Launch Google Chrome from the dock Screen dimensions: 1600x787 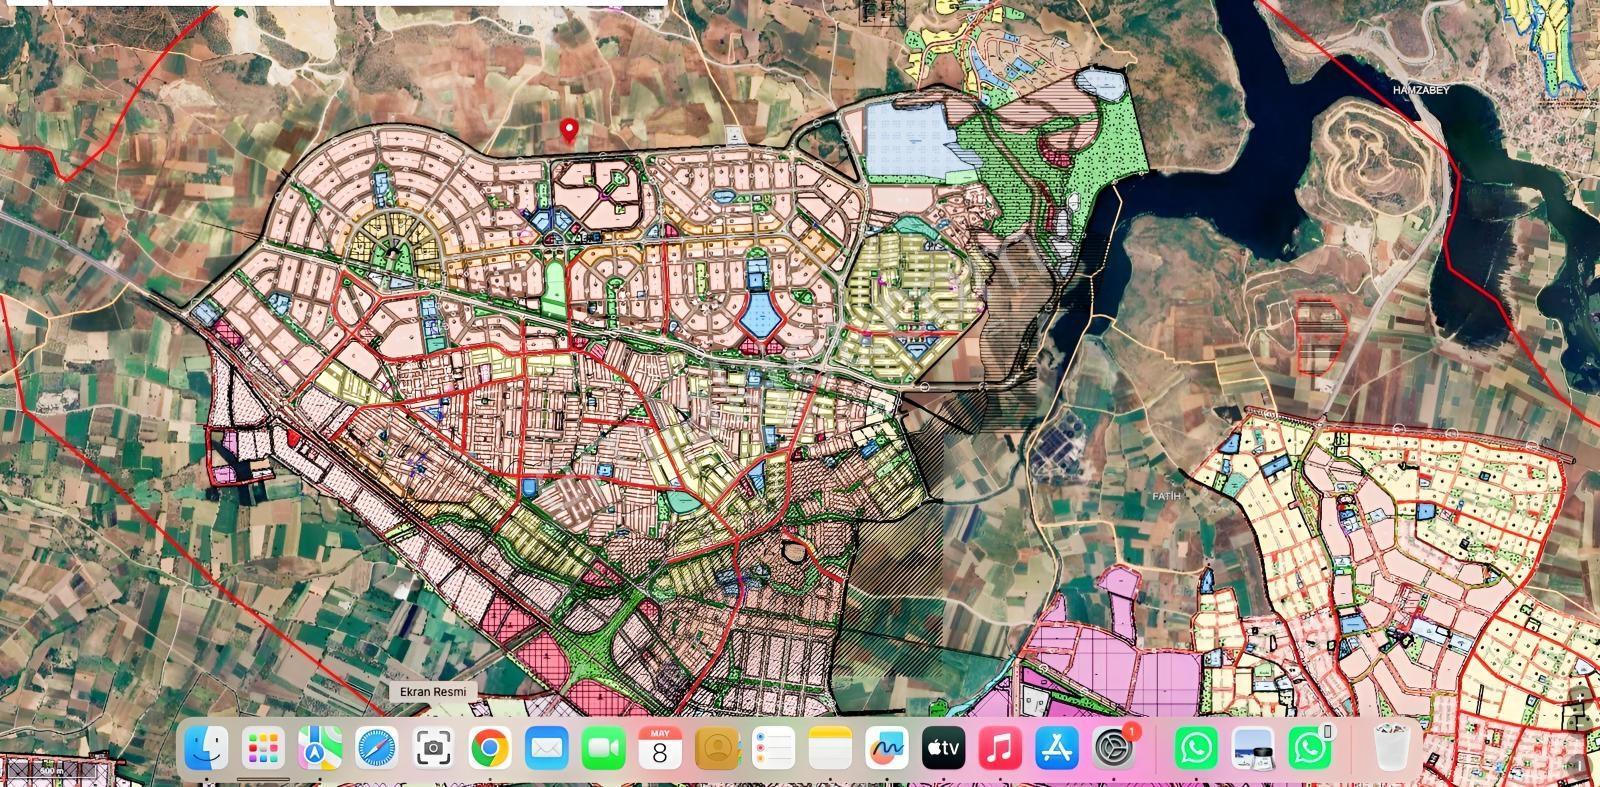pyautogui.click(x=490, y=747)
